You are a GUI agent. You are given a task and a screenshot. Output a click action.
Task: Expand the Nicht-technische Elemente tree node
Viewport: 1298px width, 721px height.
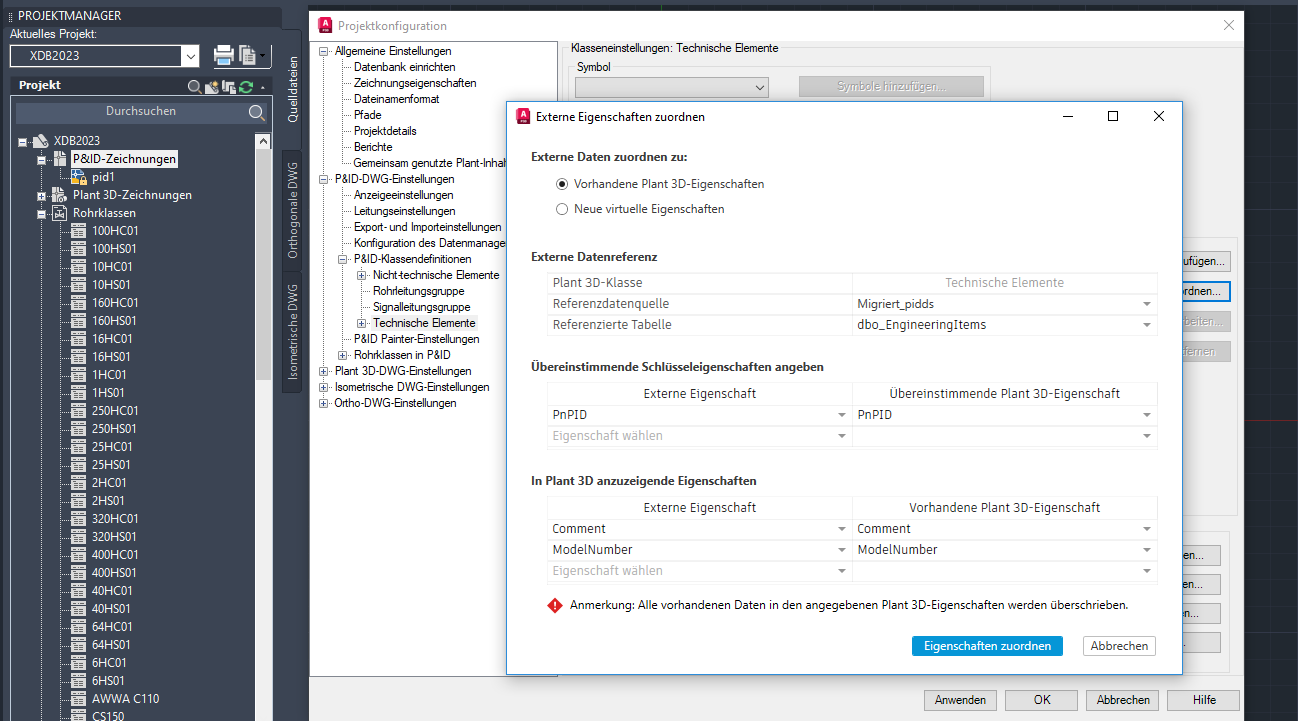(x=362, y=275)
